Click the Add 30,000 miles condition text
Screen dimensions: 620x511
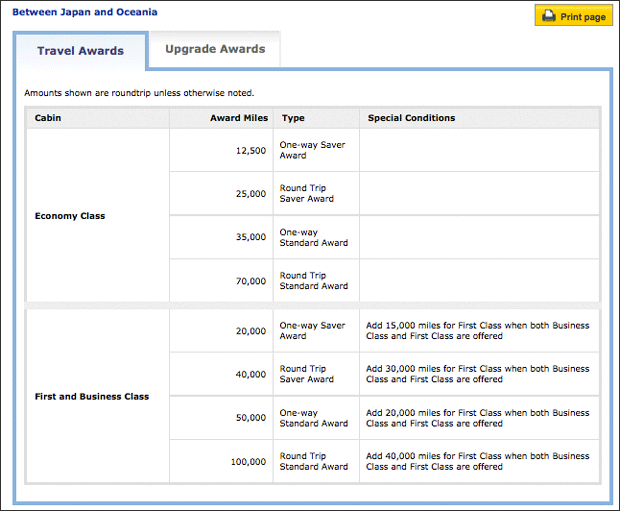pyautogui.click(x=477, y=374)
